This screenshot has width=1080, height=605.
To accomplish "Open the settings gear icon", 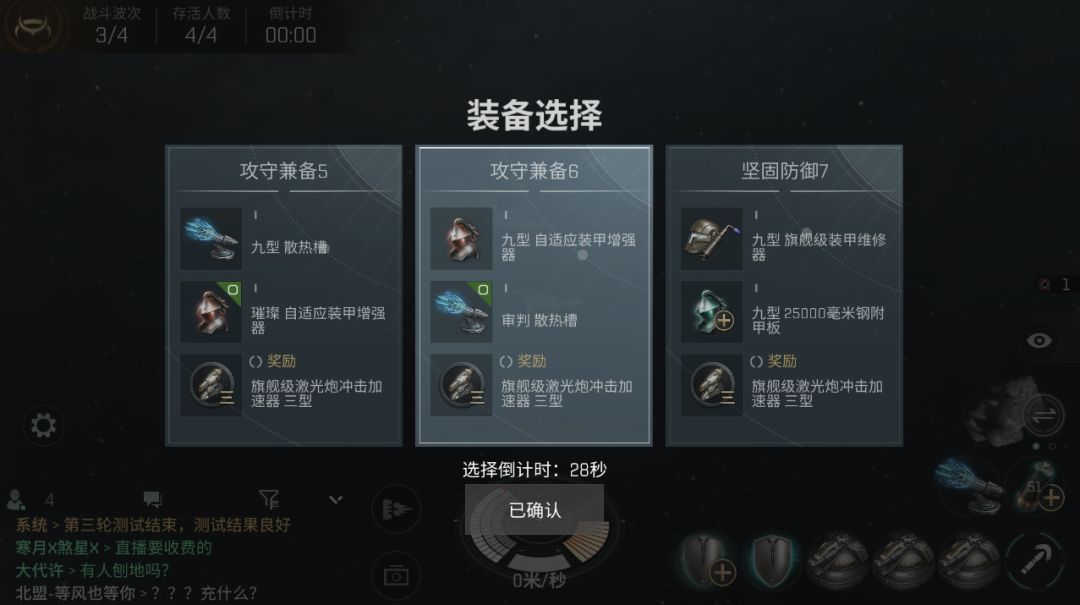I will tap(43, 425).
